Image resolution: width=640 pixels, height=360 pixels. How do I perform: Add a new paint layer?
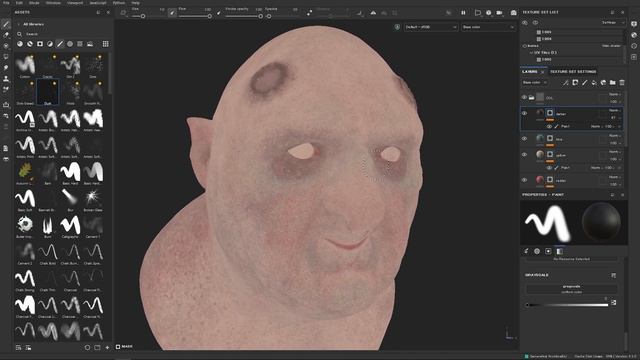[584, 83]
